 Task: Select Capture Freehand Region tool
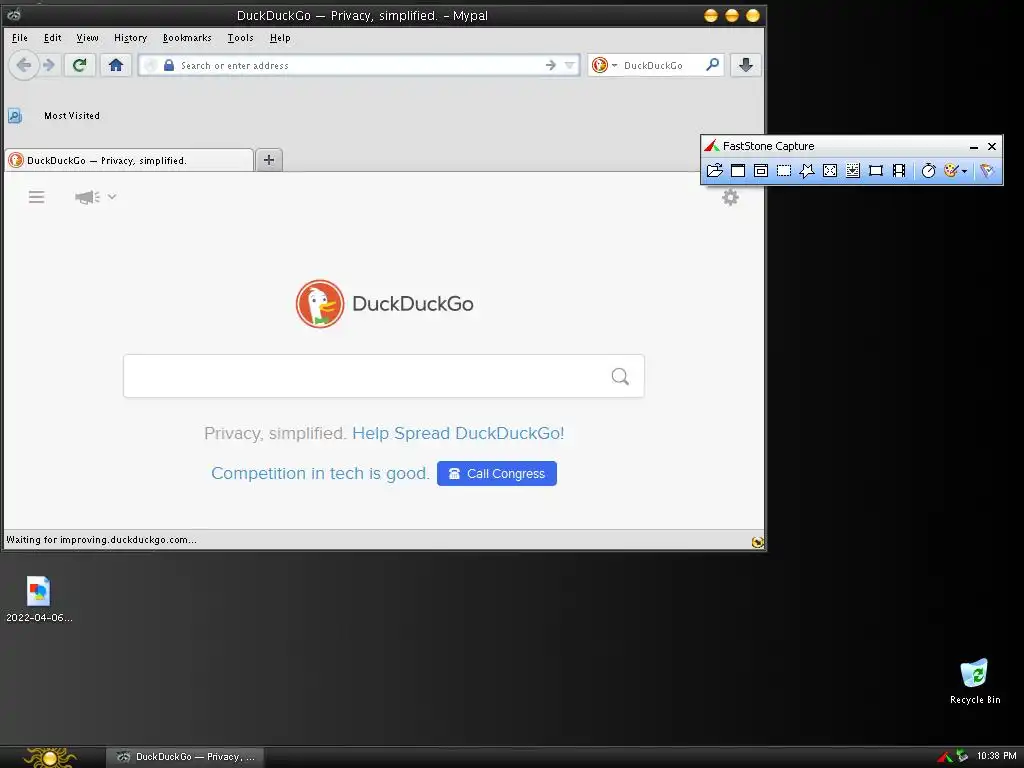coord(807,170)
